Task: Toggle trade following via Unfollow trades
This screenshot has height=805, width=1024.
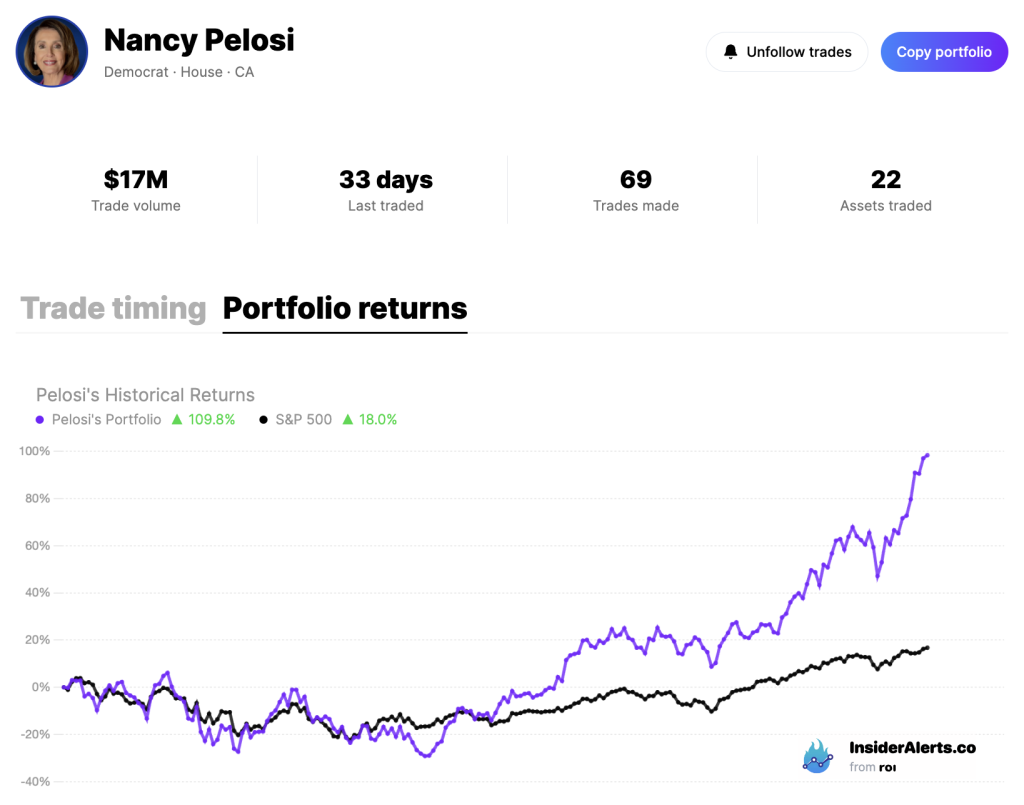Action: [x=786, y=51]
